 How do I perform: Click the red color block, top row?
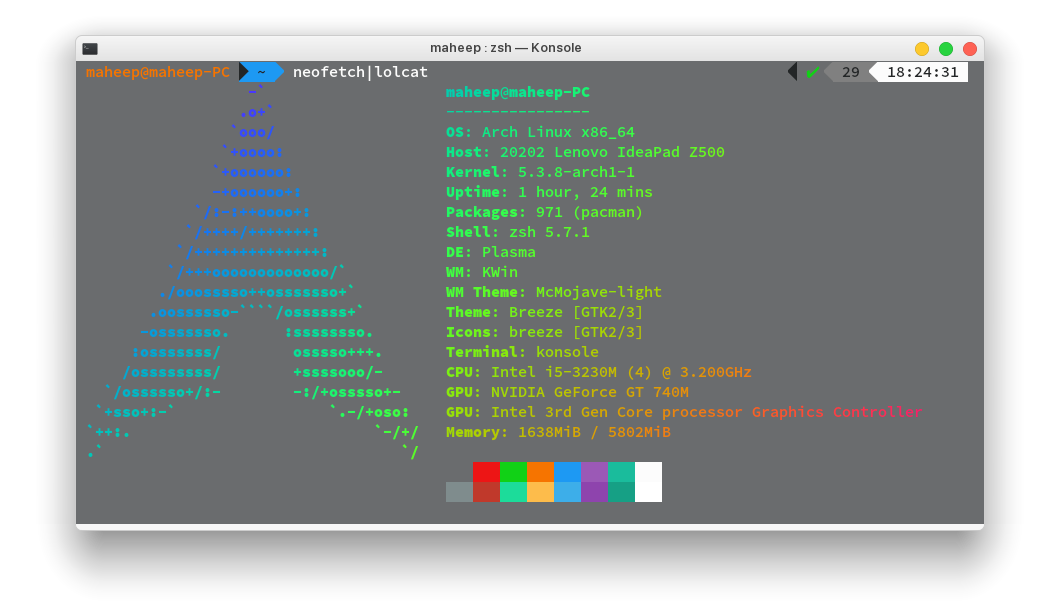click(486, 472)
